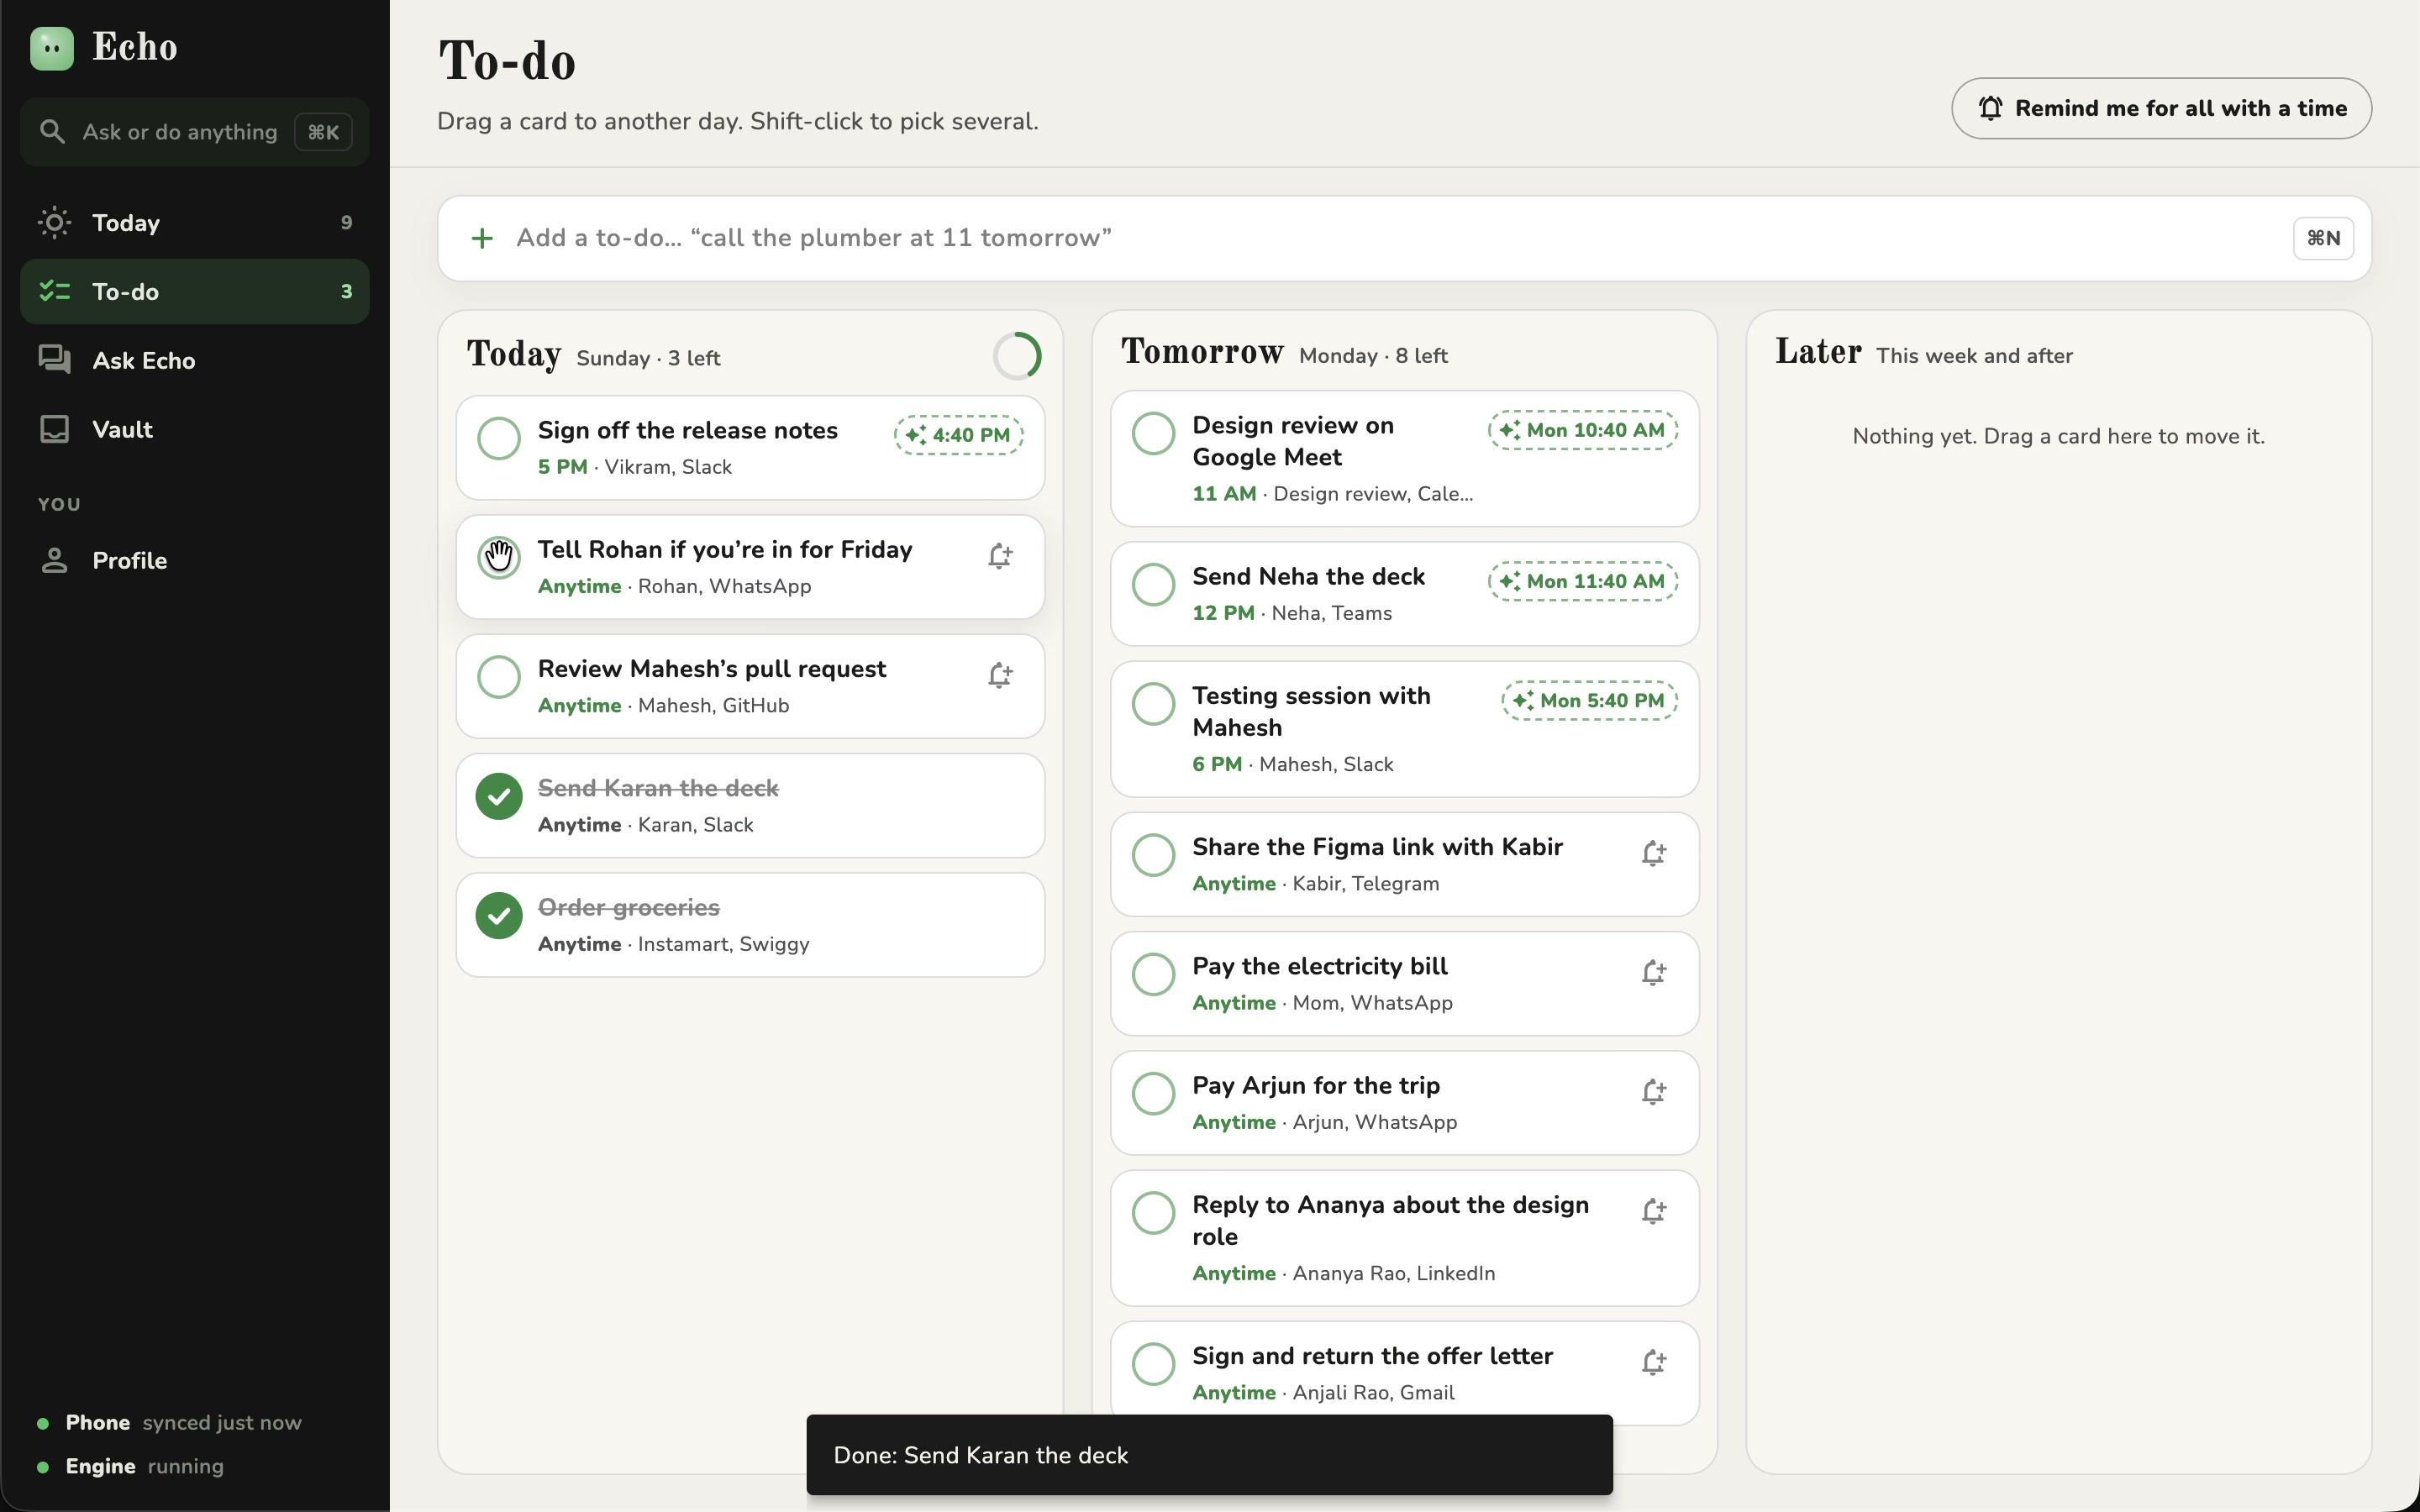The width and height of the screenshot is (2420, 1512).
Task: Click the Today progress ring
Action: click(1017, 356)
